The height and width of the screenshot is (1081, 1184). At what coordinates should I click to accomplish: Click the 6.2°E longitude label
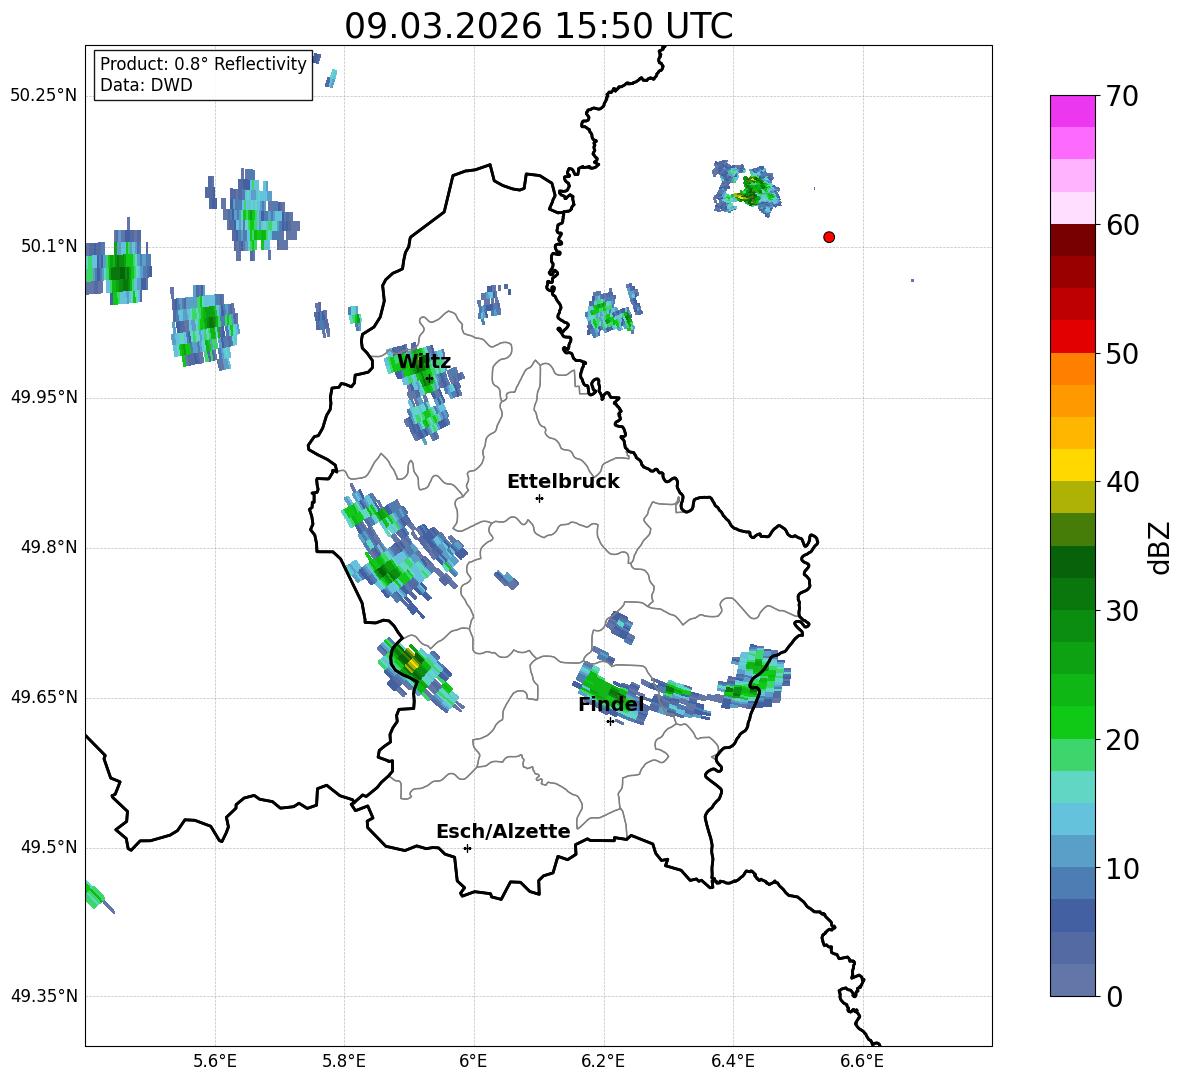click(x=603, y=1062)
